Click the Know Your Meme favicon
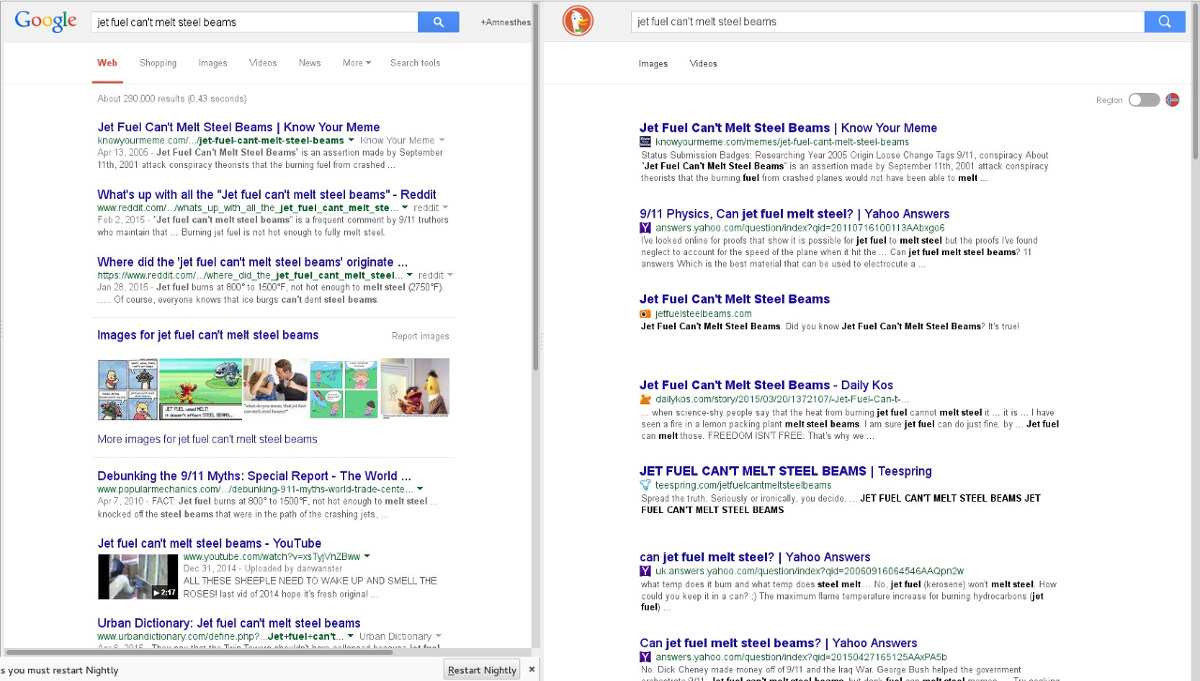The width and height of the screenshot is (1200, 681). pyautogui.click(x=646, y=141)
